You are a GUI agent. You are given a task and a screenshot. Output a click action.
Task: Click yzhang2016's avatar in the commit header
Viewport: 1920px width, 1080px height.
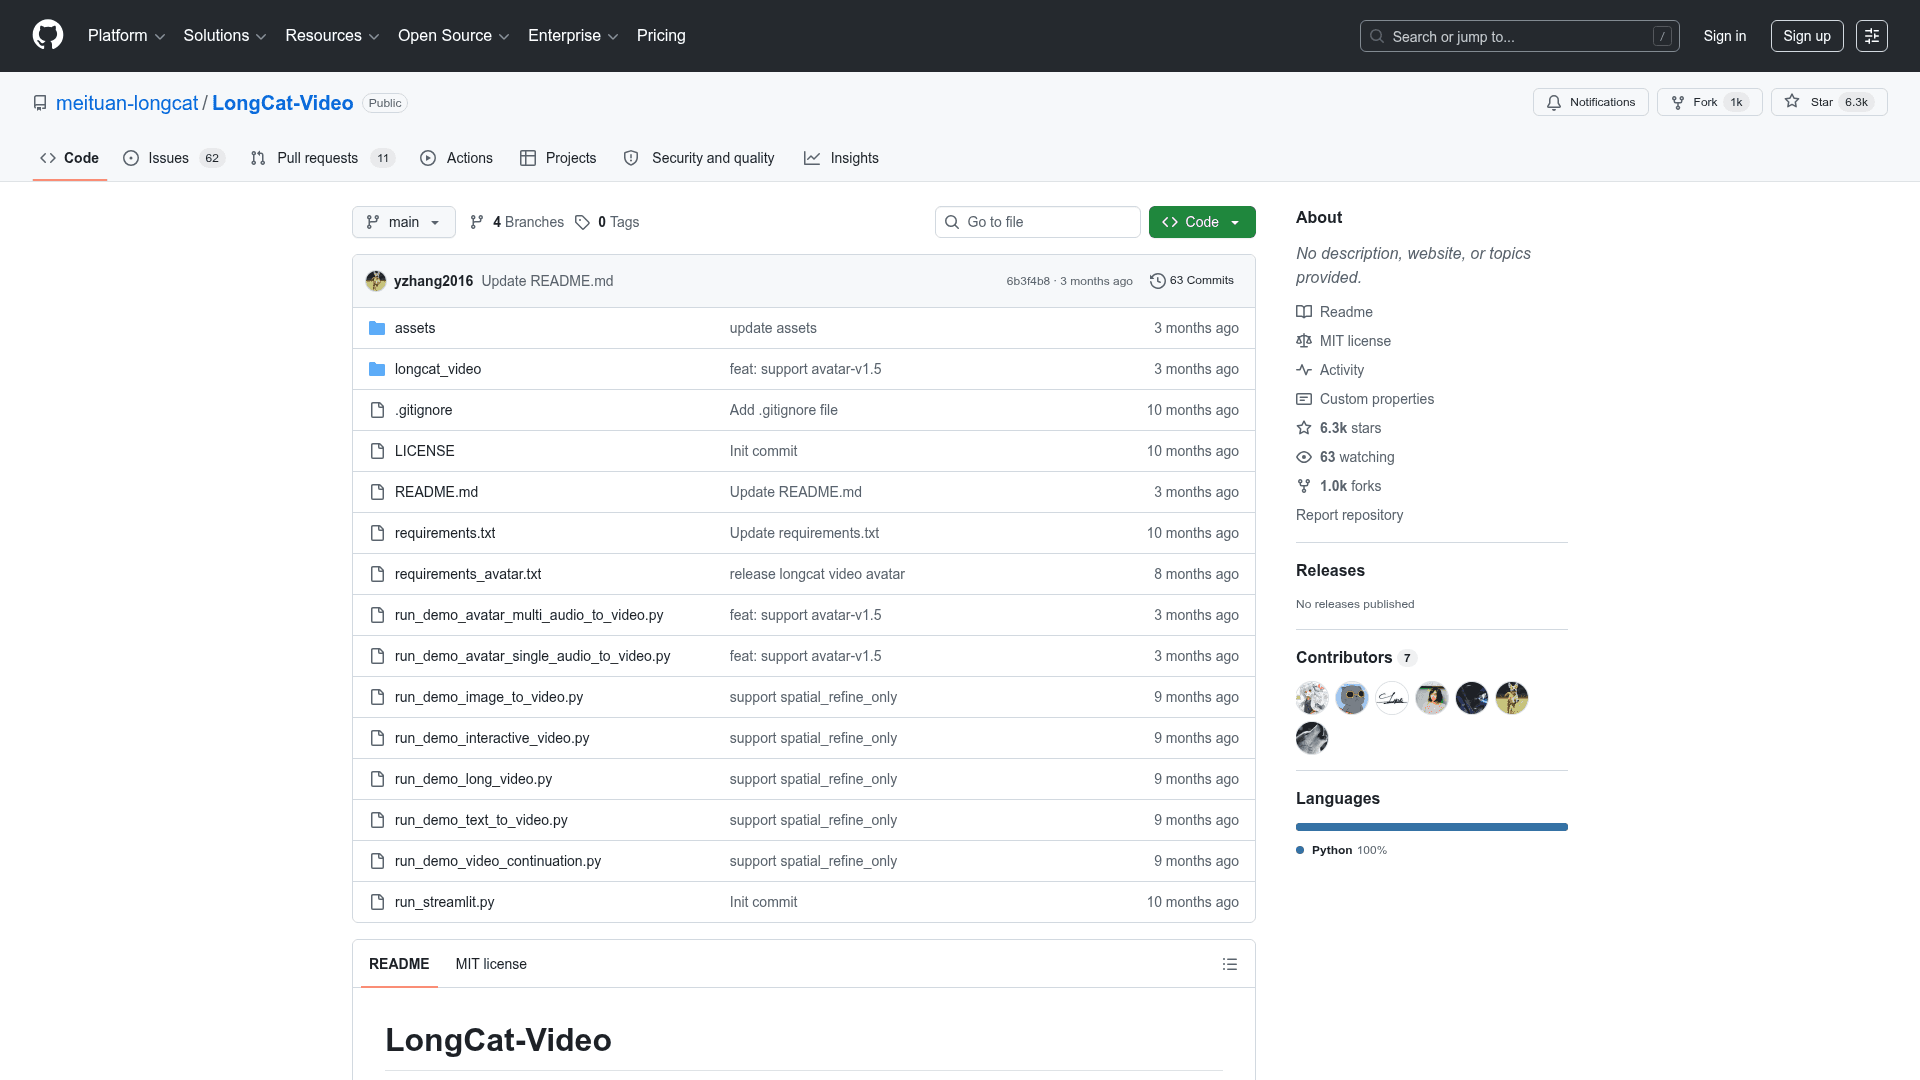(376, 281)
